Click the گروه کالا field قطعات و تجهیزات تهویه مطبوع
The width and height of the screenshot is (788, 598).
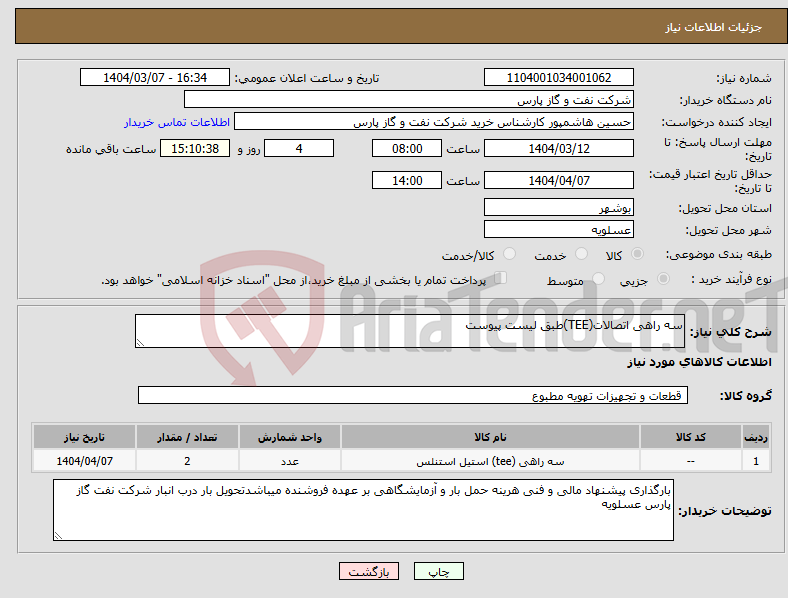pyautogui.click(x=413, y=395)
